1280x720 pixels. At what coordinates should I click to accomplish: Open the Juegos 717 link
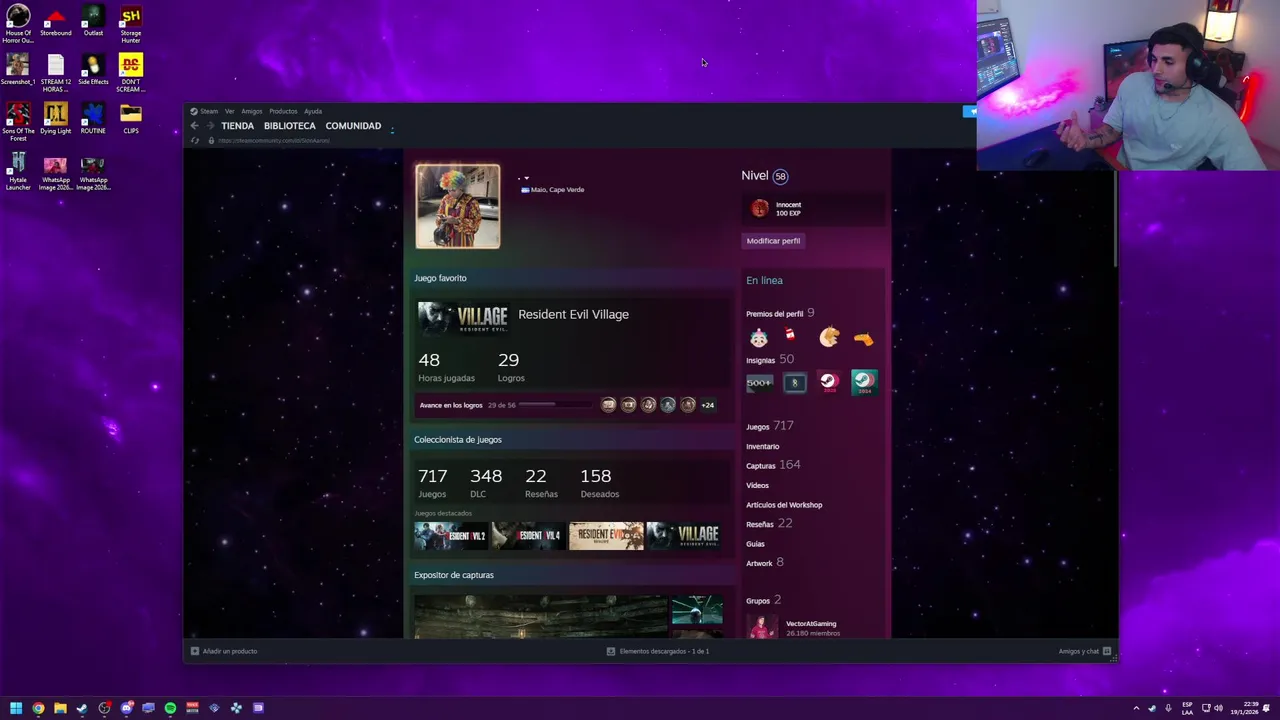pyautogui.click(x=770, y=426)
